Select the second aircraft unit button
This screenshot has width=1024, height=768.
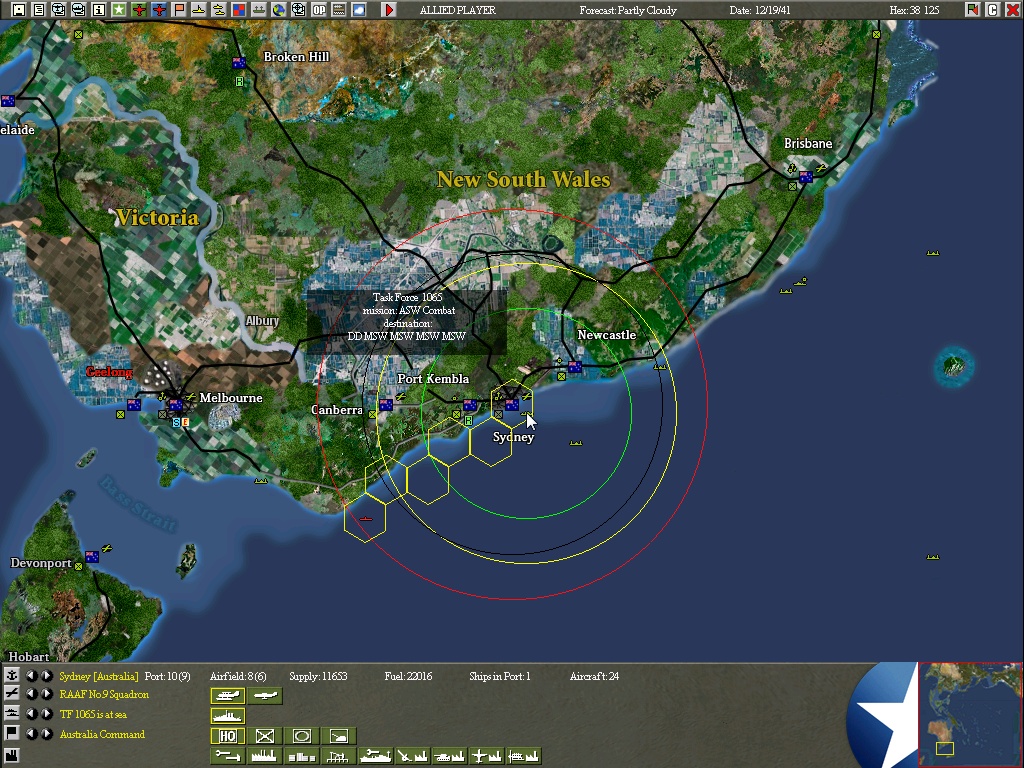tap(265, 696)
